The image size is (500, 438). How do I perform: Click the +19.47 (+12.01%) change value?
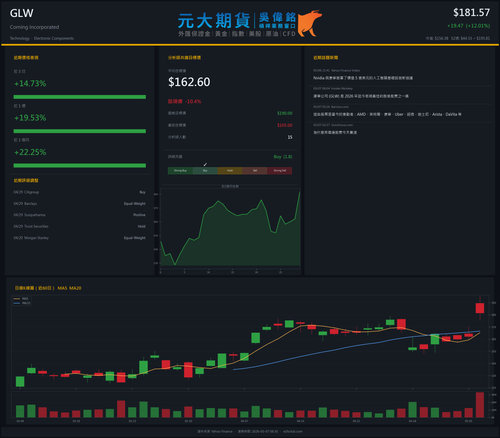(x=468, y=26)
